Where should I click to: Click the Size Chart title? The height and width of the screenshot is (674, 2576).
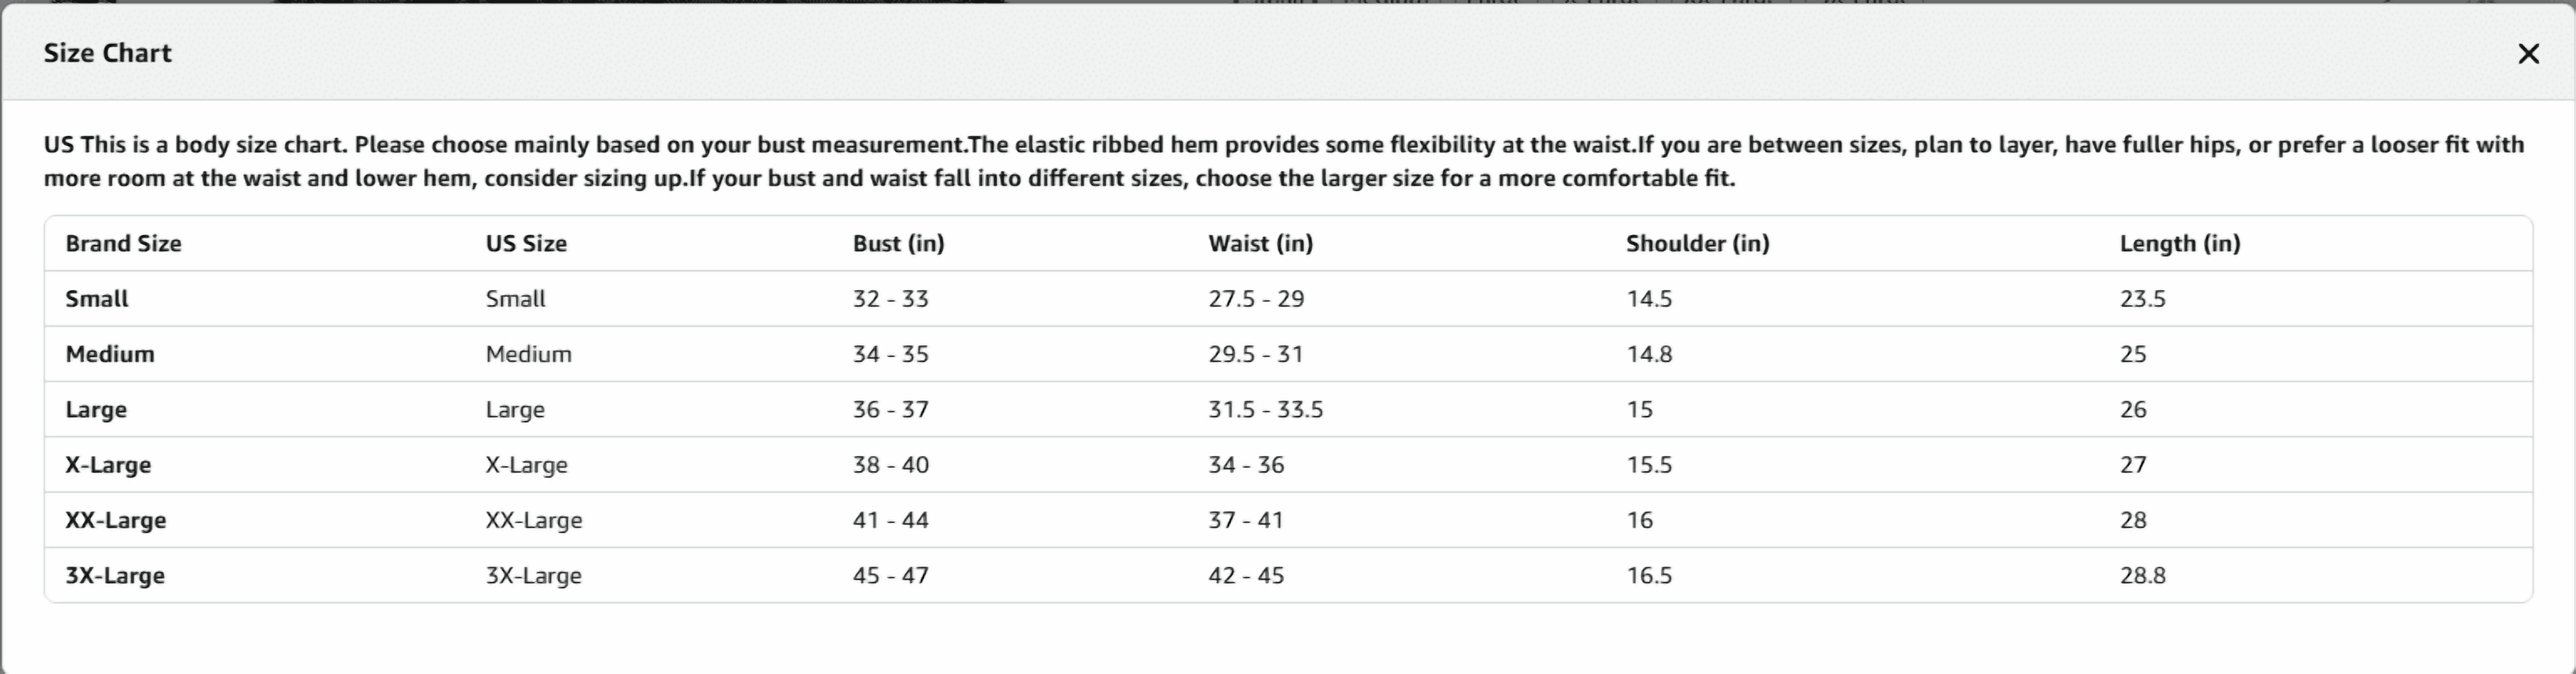coord(107,53)
